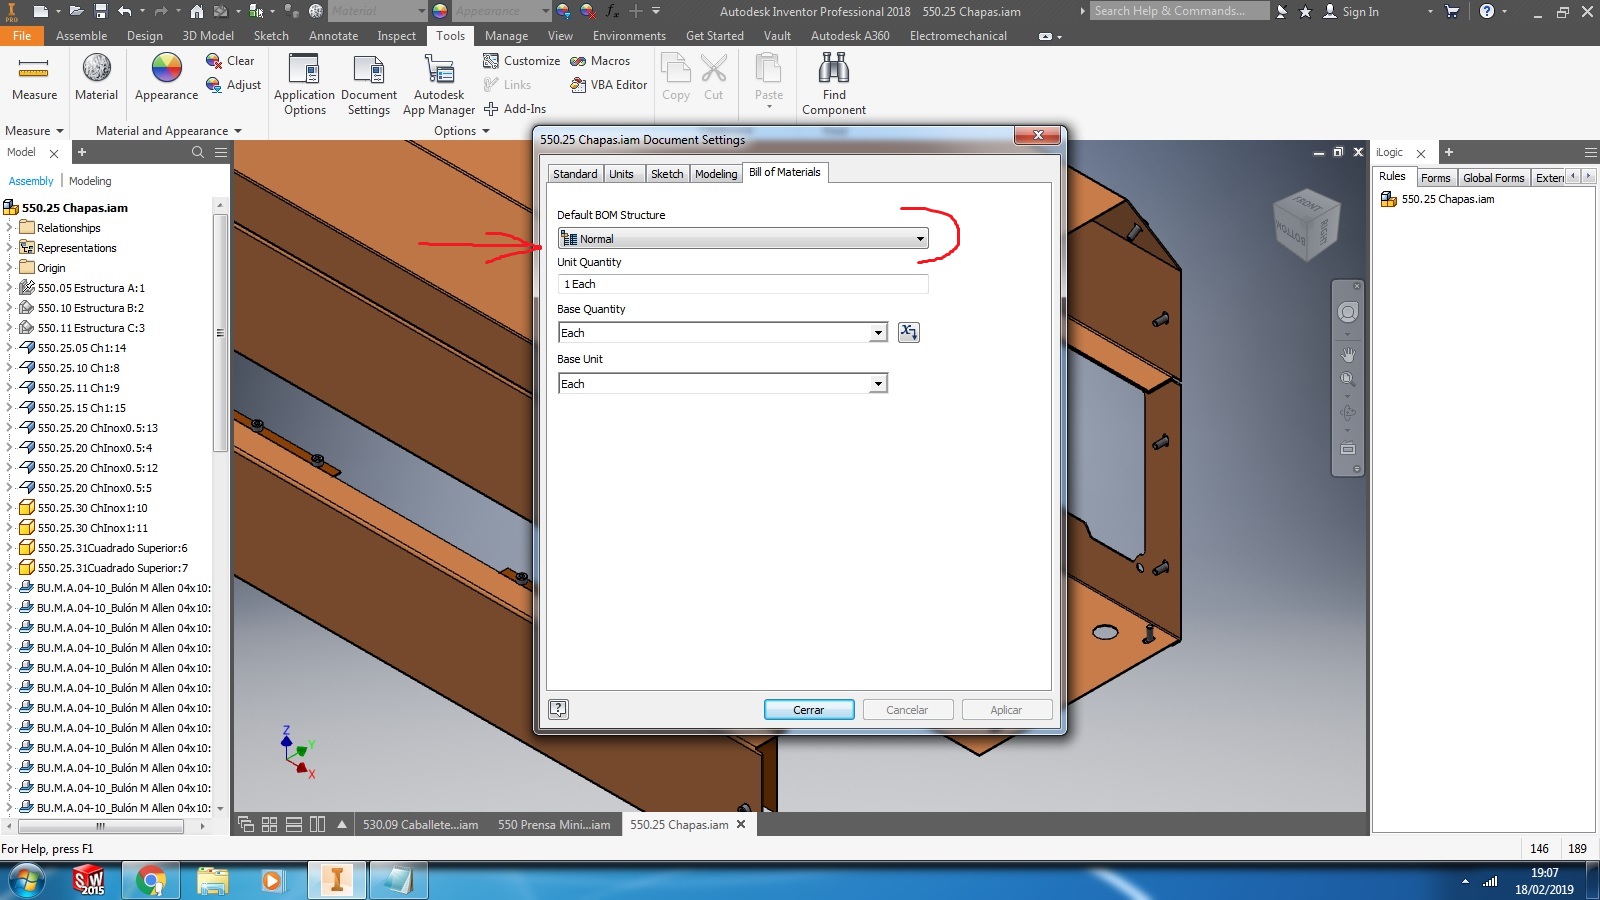Screen dimensions: 1600x900
Task: Open the Base Unit dropdown
Action: click(x=877, y=383)
